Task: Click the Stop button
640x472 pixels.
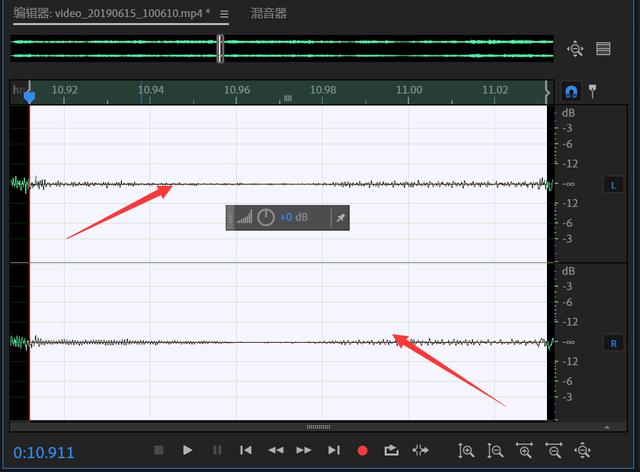Action: click(x=159, y=450)
